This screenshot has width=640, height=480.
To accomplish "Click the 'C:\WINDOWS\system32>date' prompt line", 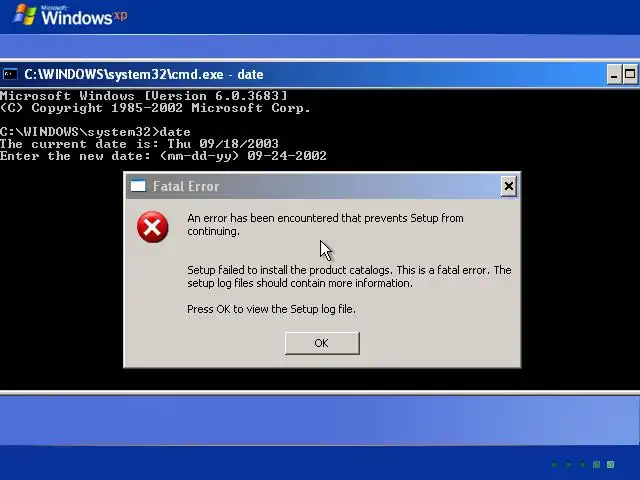I will pos(95,132).
